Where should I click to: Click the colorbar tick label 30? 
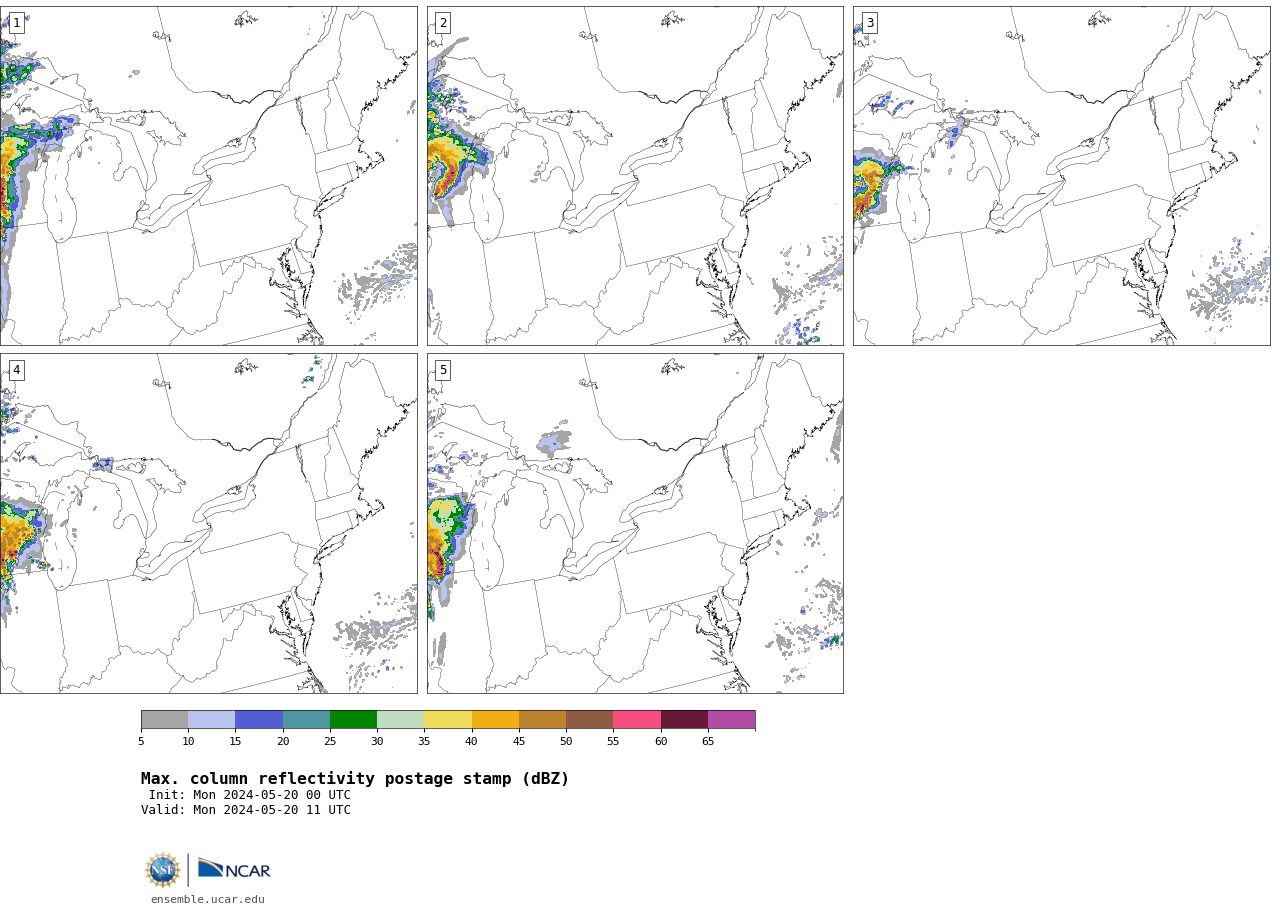(x=377, y=742)
